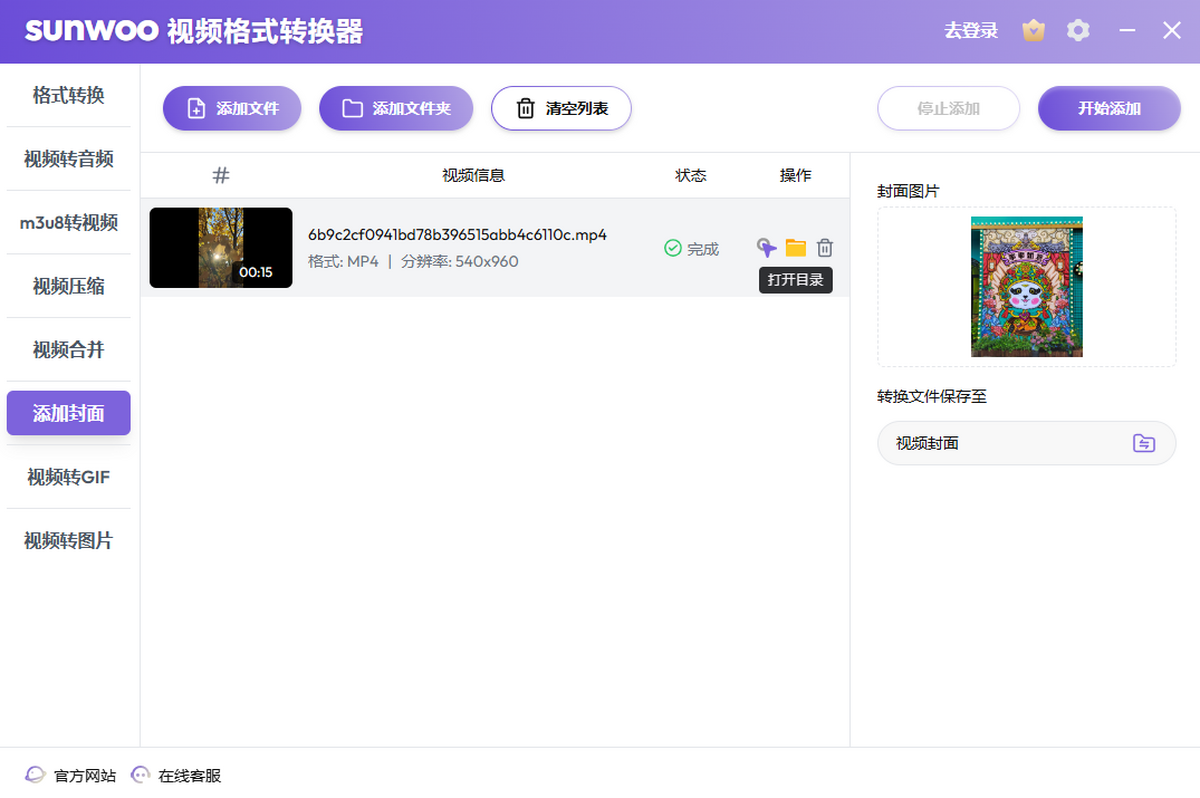Switch to the 格式转换 tab
The height and width of the screenshot is (798, 1200).
68,95
